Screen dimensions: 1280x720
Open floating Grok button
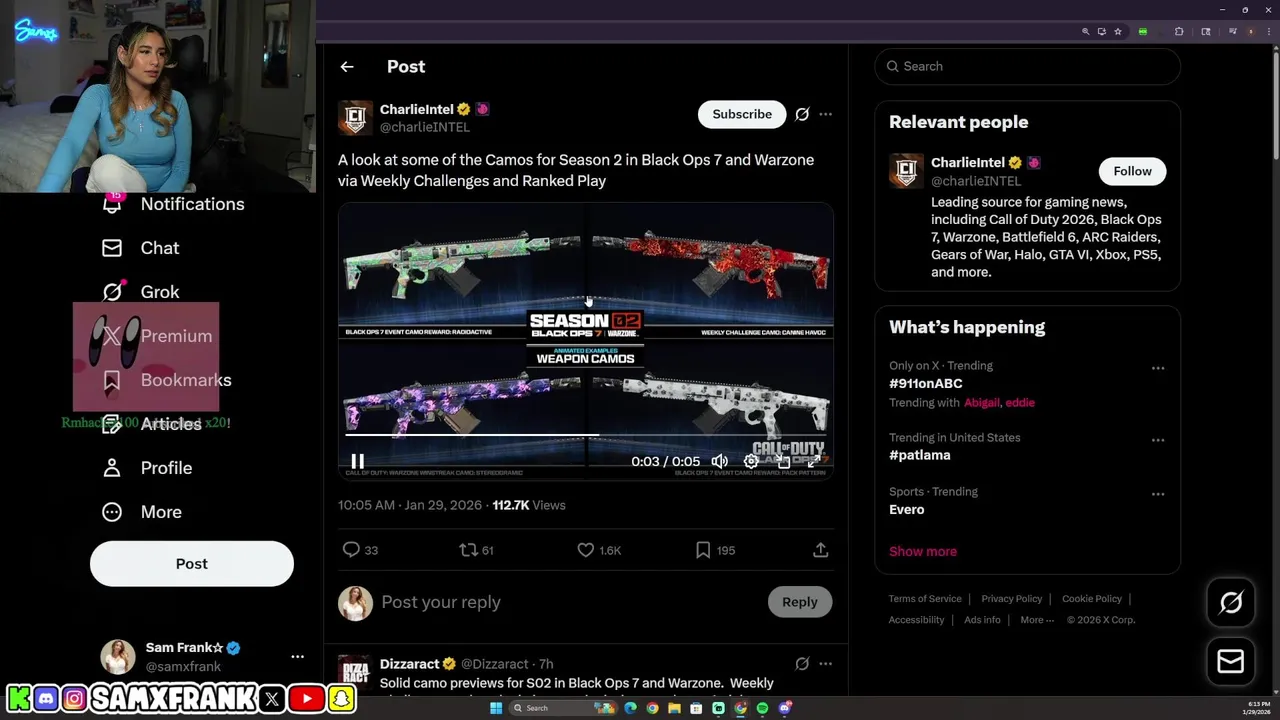click(x=1231, y=602)
